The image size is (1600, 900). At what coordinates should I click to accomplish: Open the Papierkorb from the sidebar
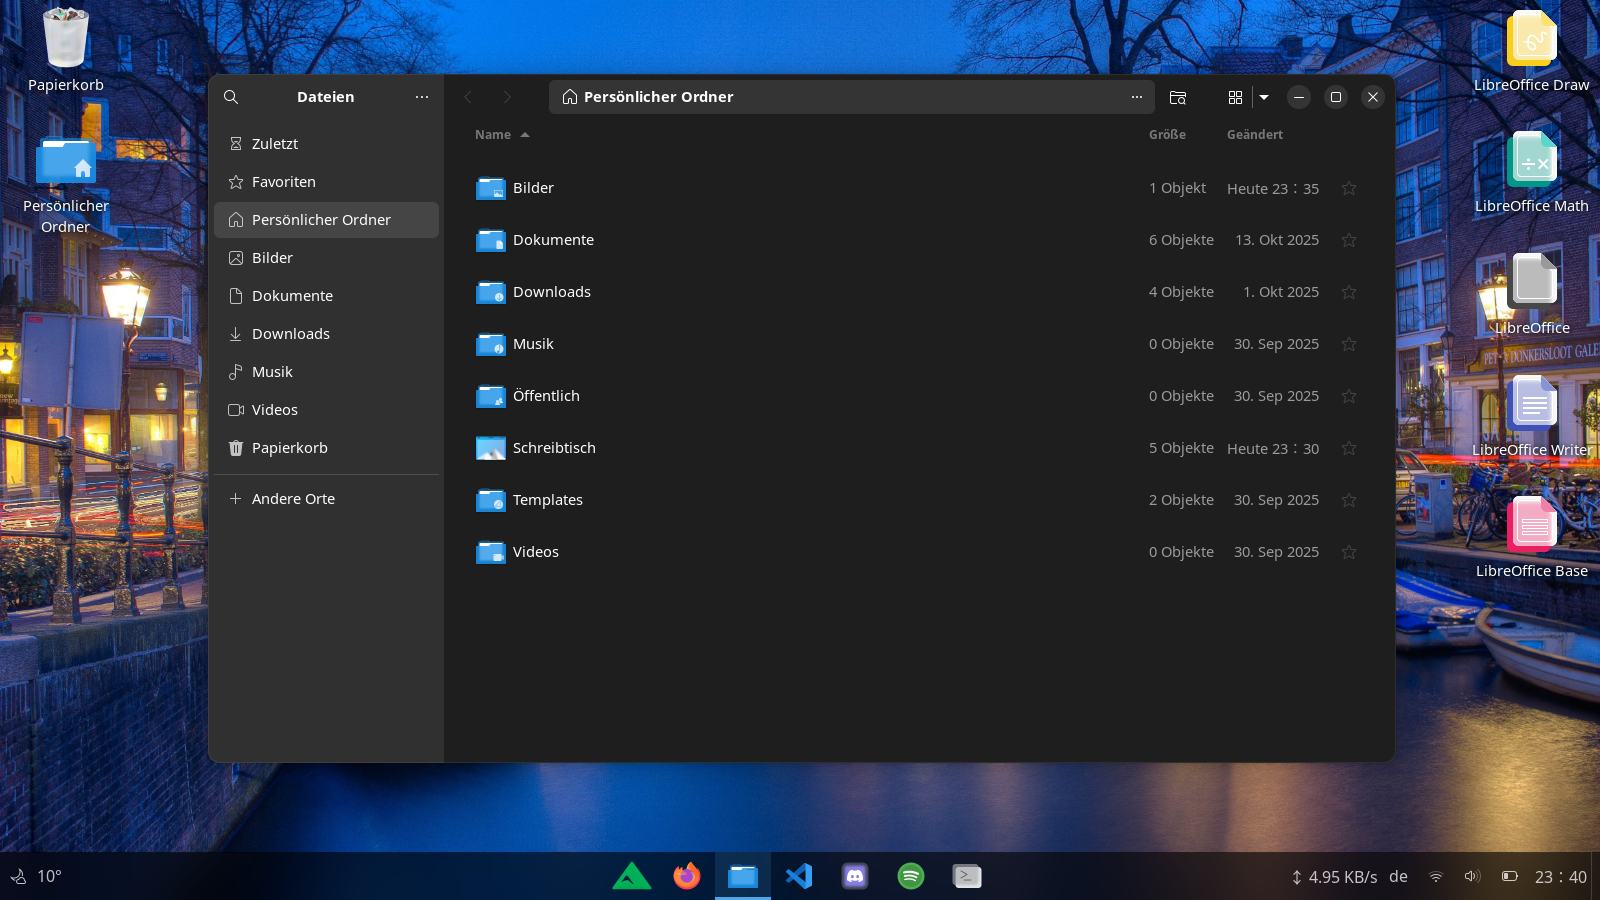point(289,447)
